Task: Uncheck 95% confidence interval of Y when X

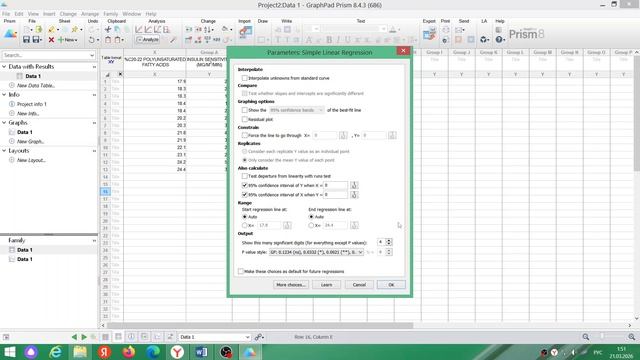Action: pos(244,185)
